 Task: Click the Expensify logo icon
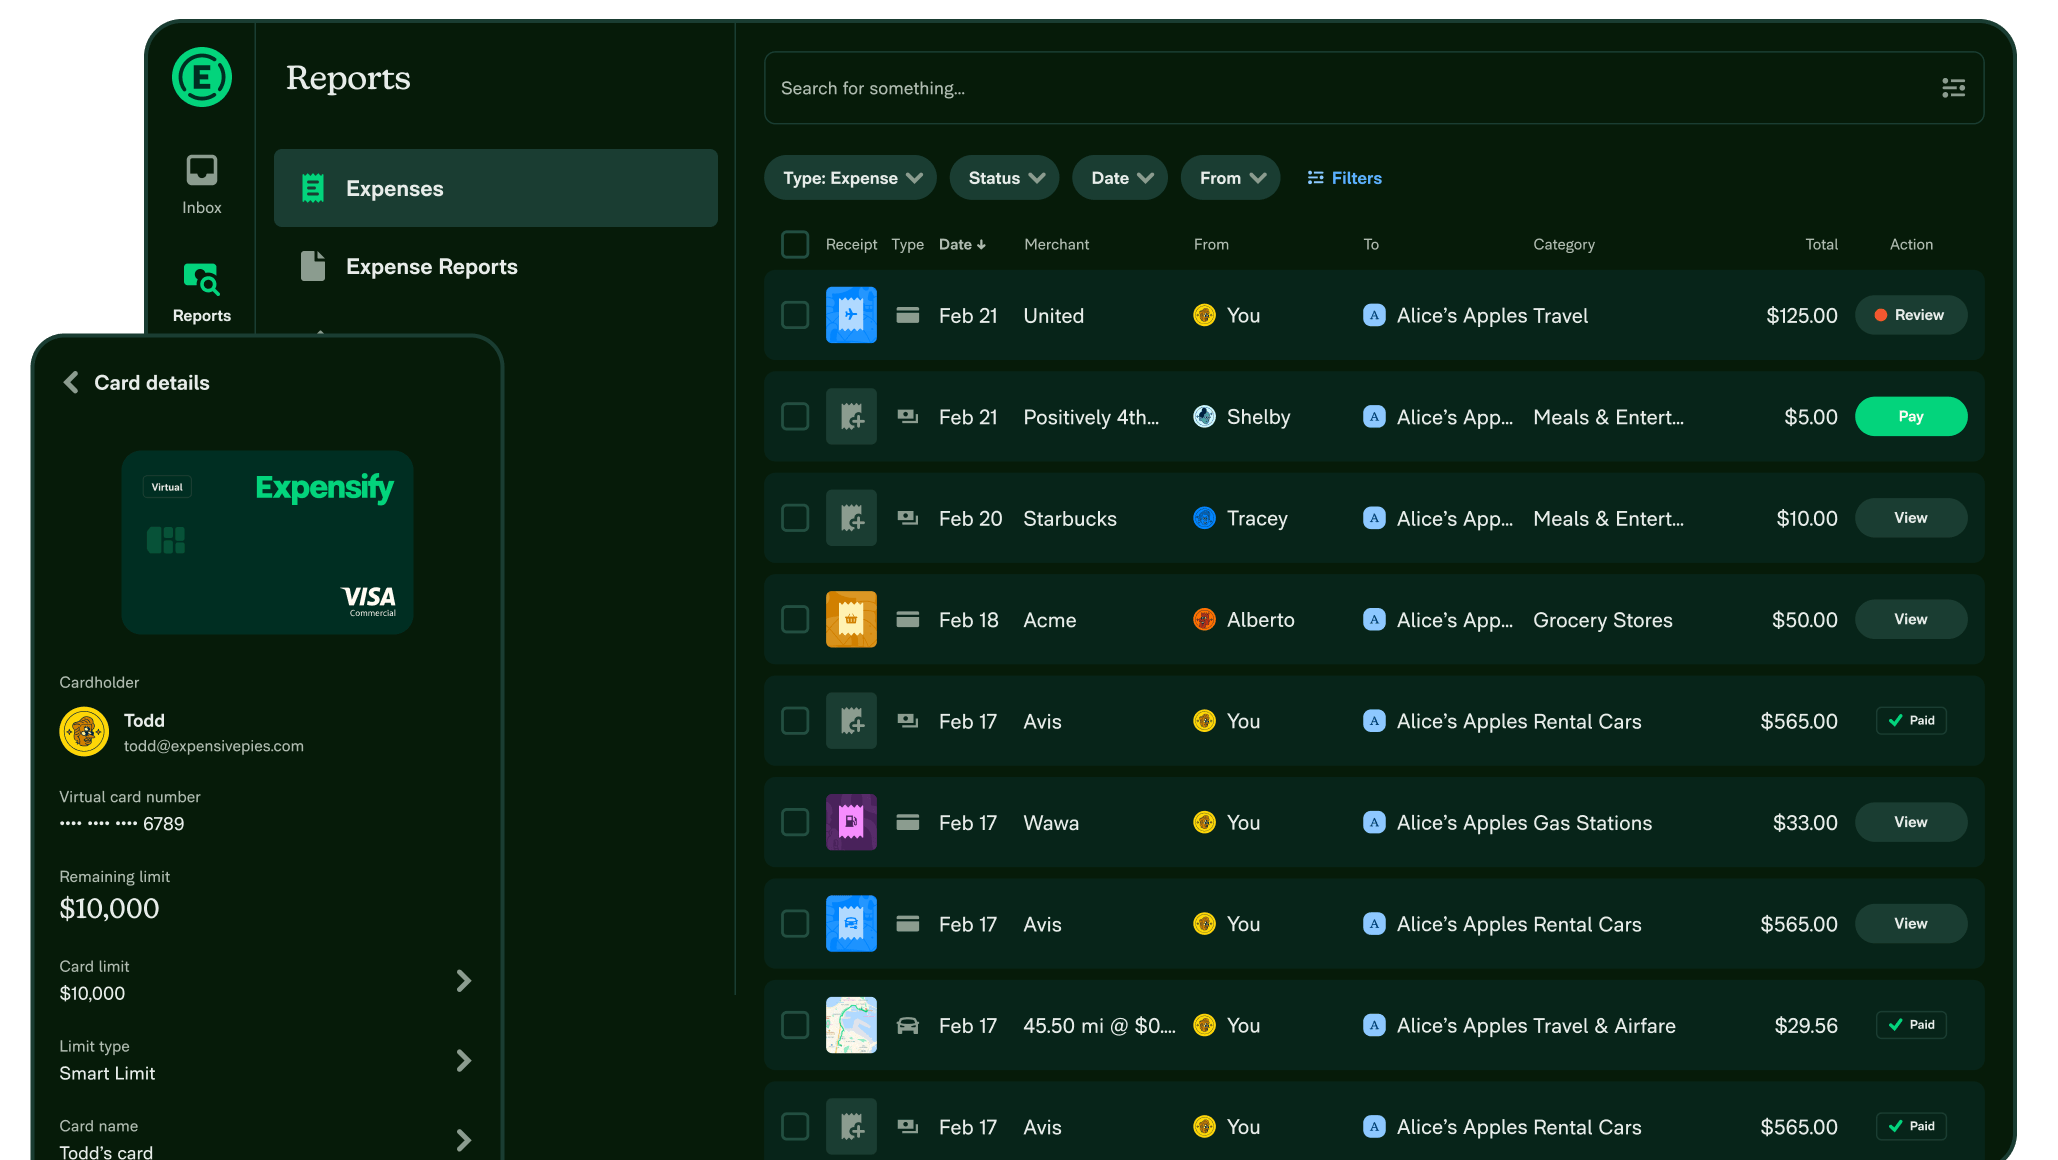(202, 78)
